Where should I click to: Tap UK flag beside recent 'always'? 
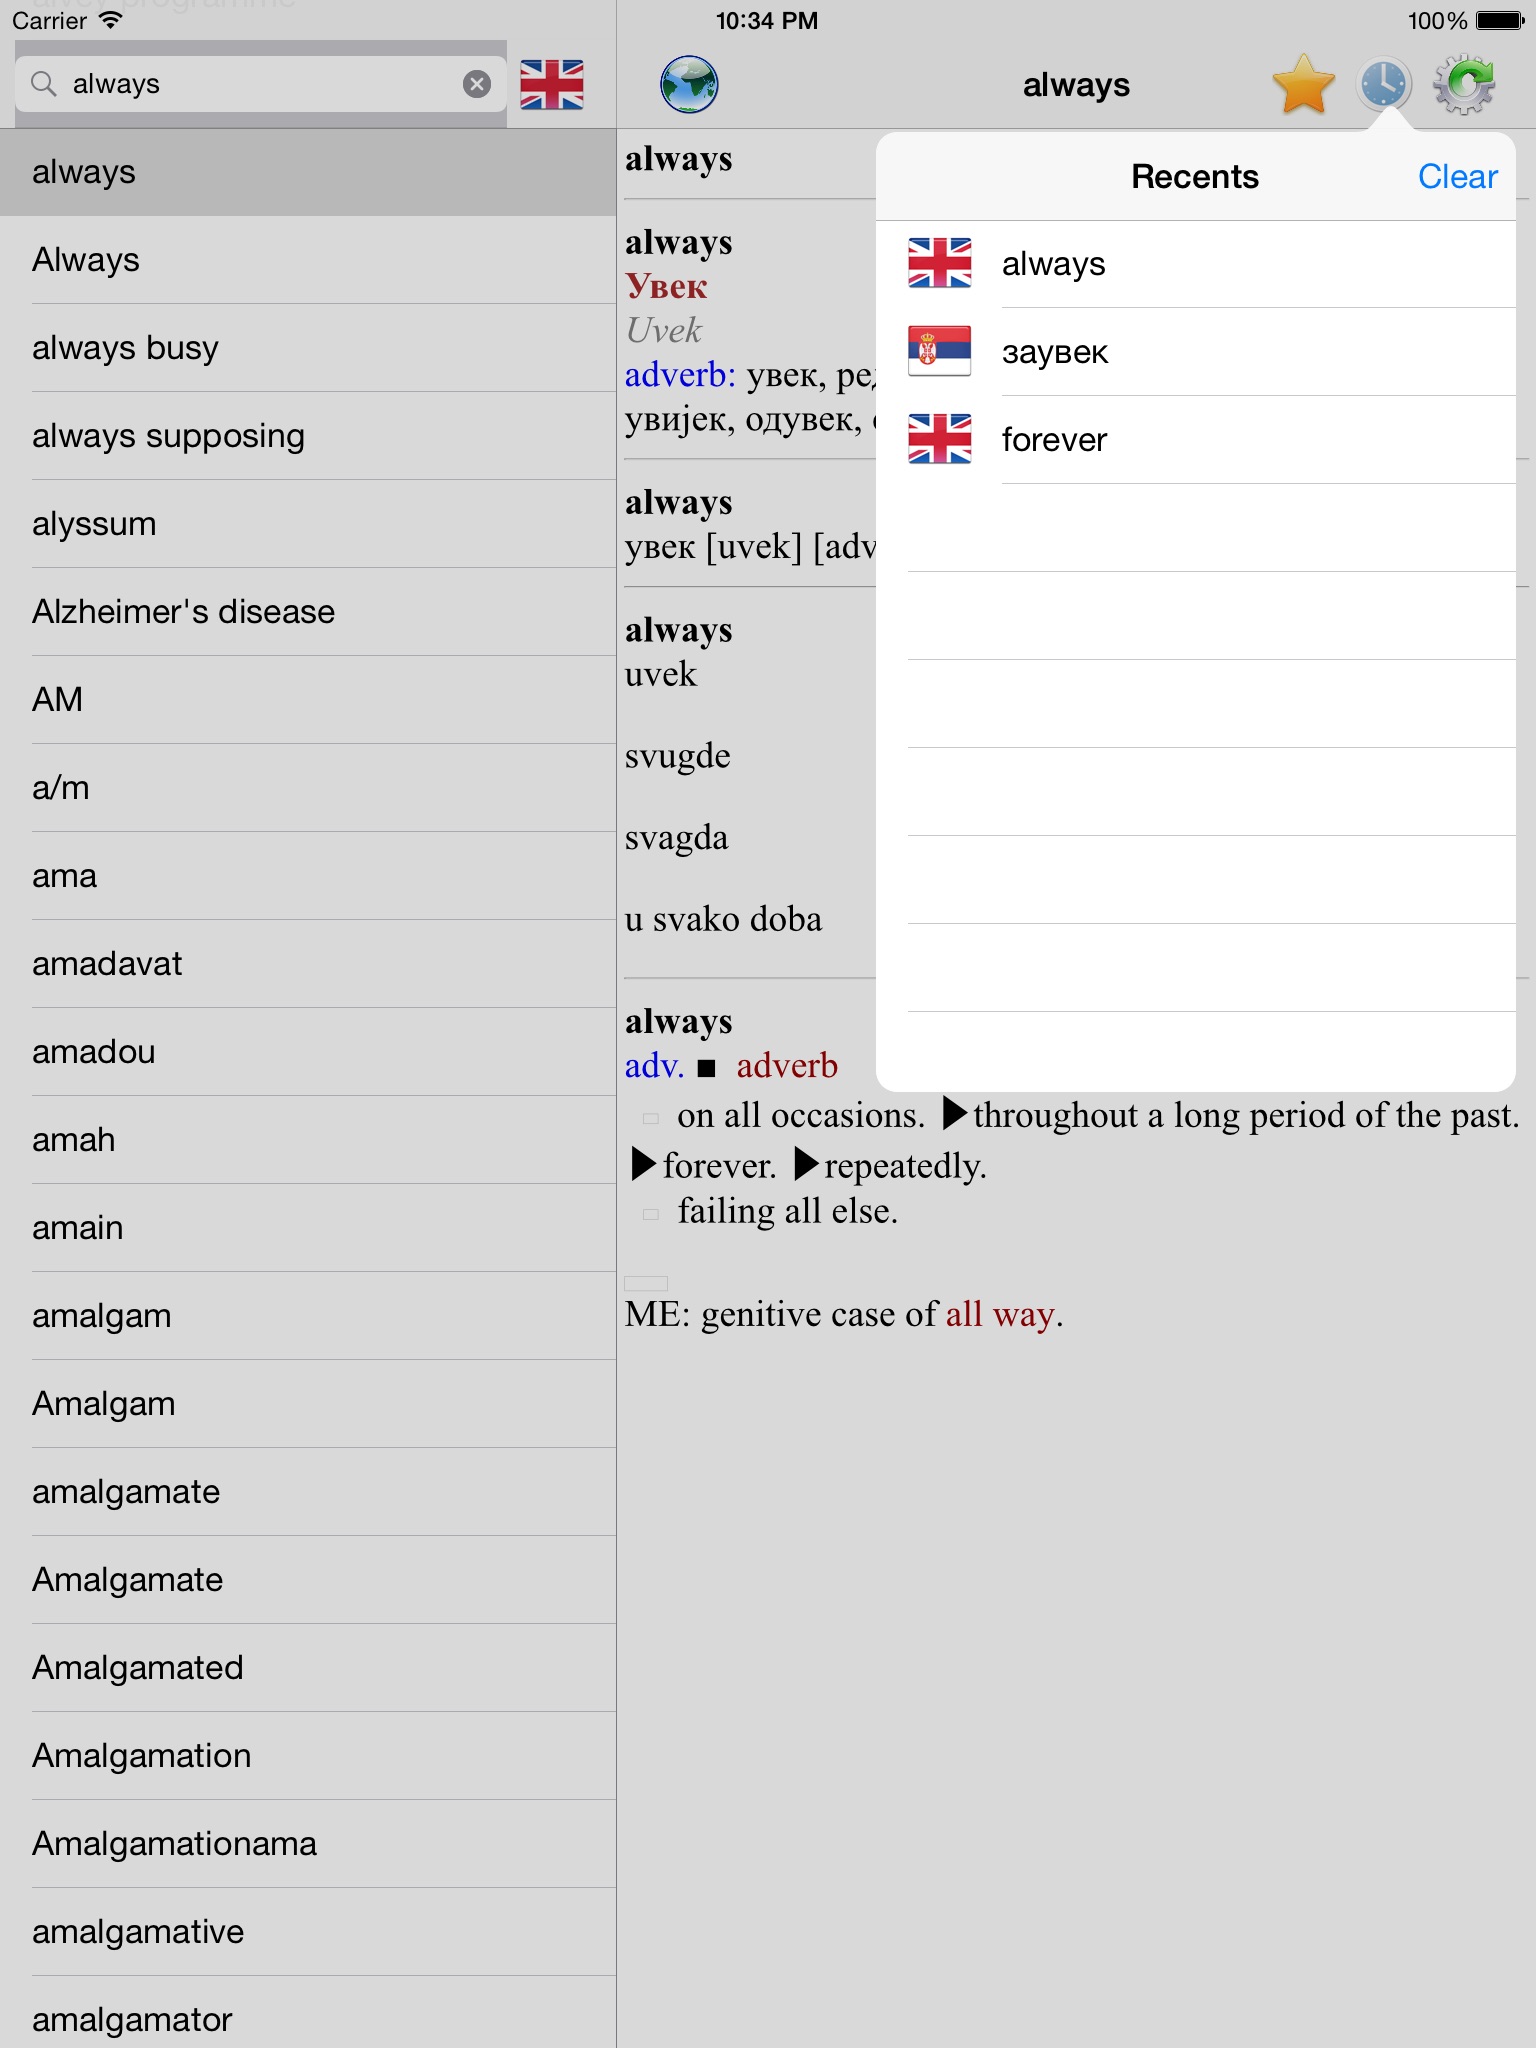939,263
